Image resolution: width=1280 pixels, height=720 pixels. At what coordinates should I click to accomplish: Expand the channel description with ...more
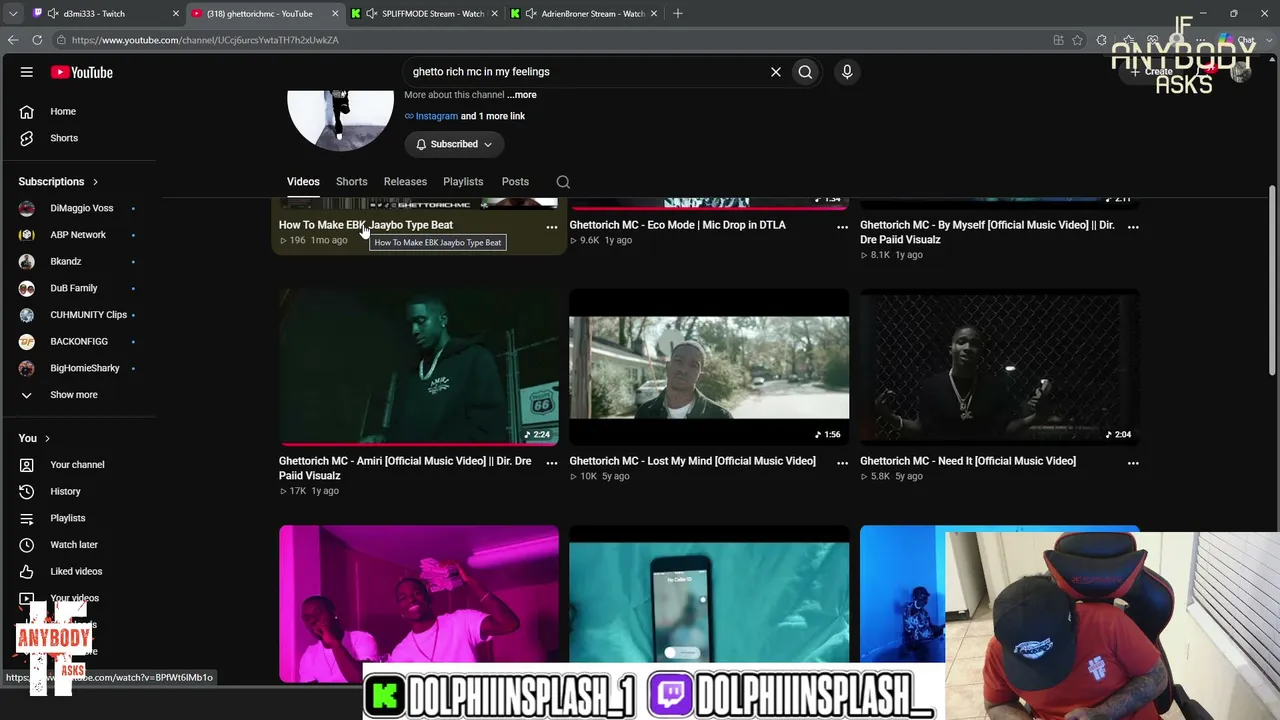(522, 95)
